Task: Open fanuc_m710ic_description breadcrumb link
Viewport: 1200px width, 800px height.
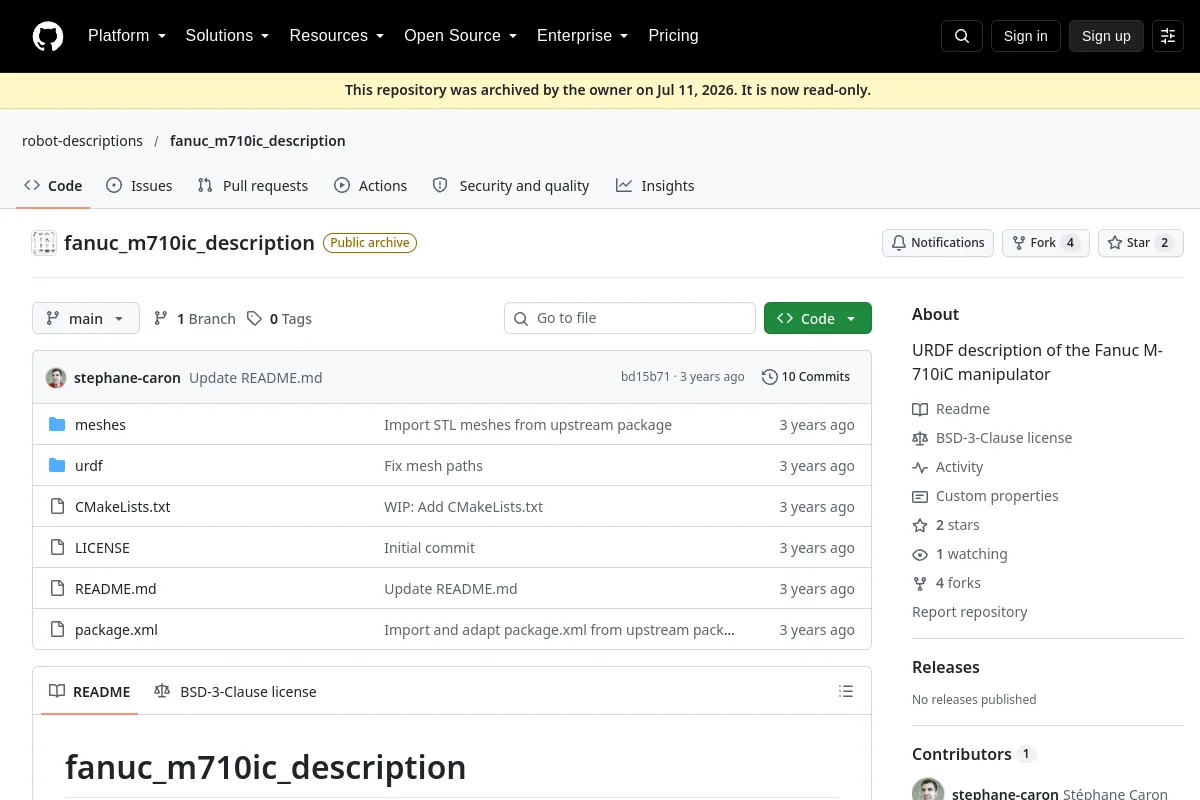Action: pos(258,141)
